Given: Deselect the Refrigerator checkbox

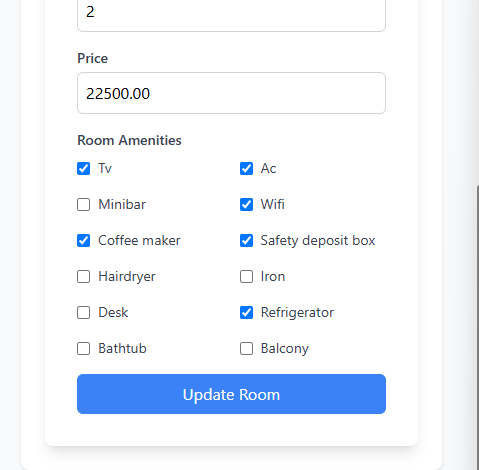Looking at the screenshot, I should tap(246, 312).
